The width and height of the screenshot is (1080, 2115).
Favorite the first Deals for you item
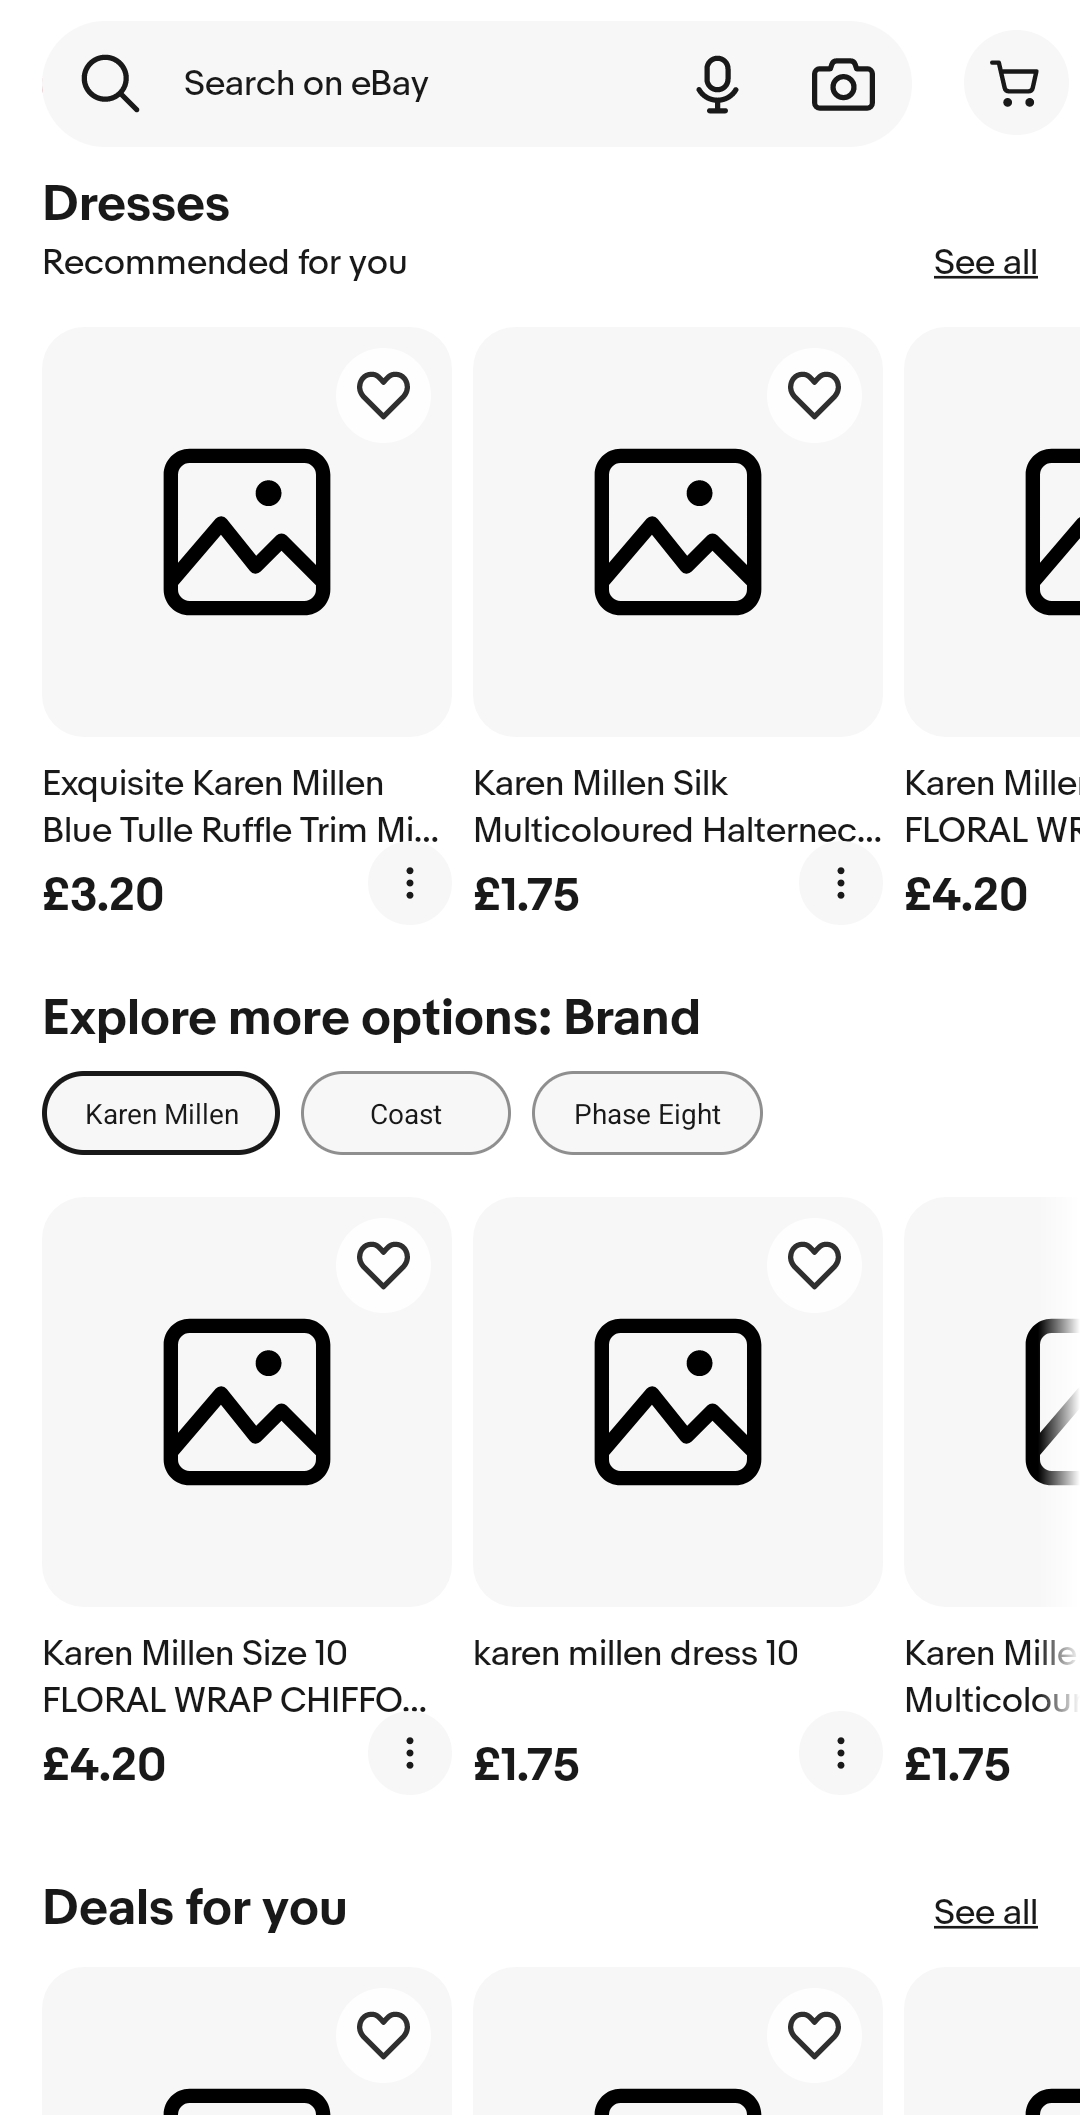384,2035
